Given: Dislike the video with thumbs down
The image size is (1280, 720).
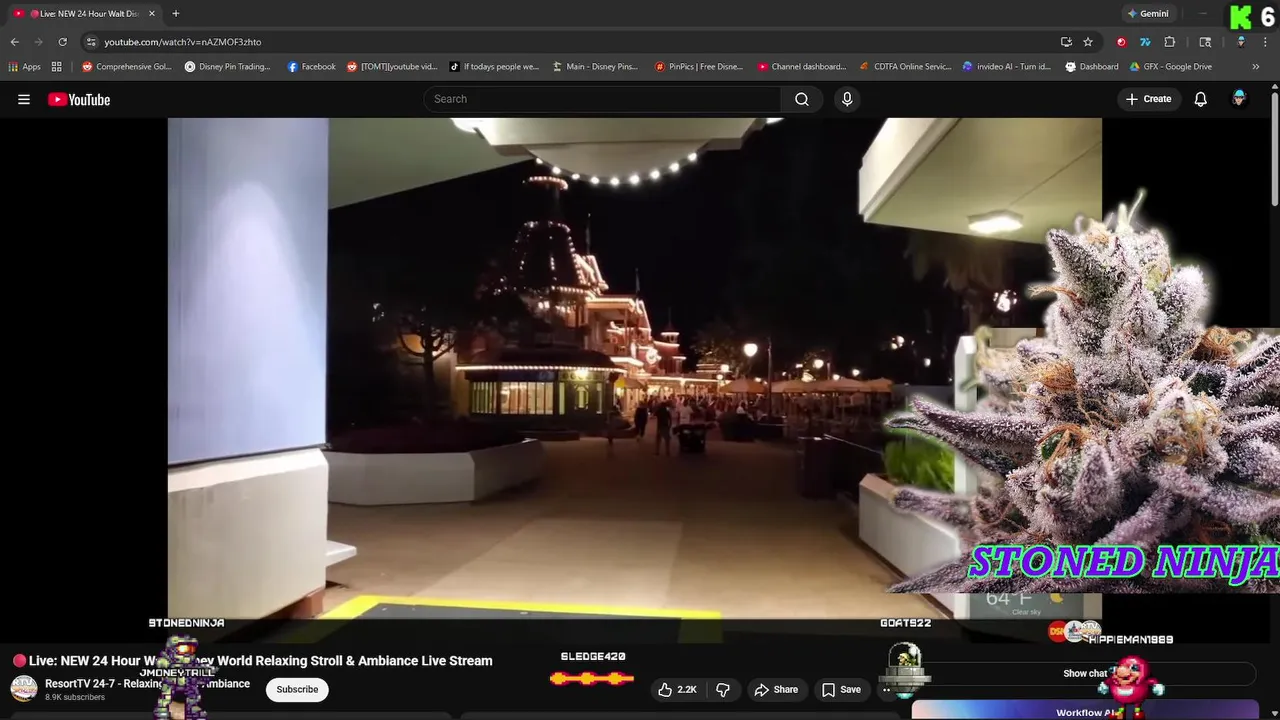Looking at the screenshot, I should (x=723, y=689).
